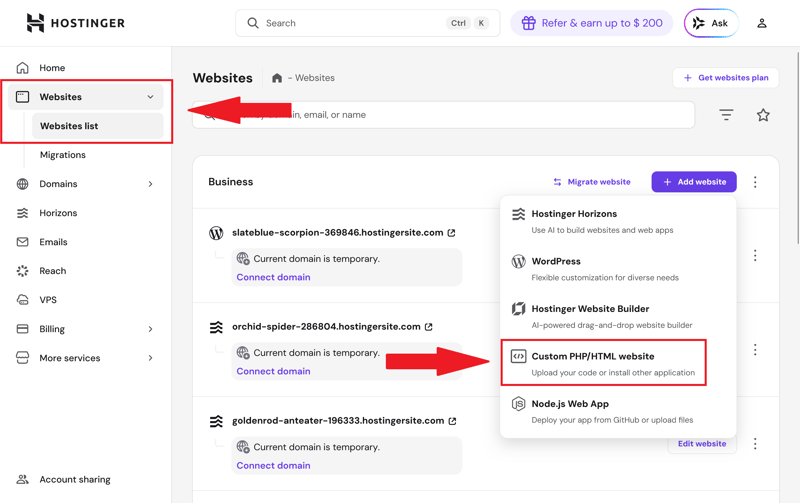This screenshot has width=800, height=503.
Task: Click the star favorites icon
Action: pyautogui.click(x=763, y=115)
